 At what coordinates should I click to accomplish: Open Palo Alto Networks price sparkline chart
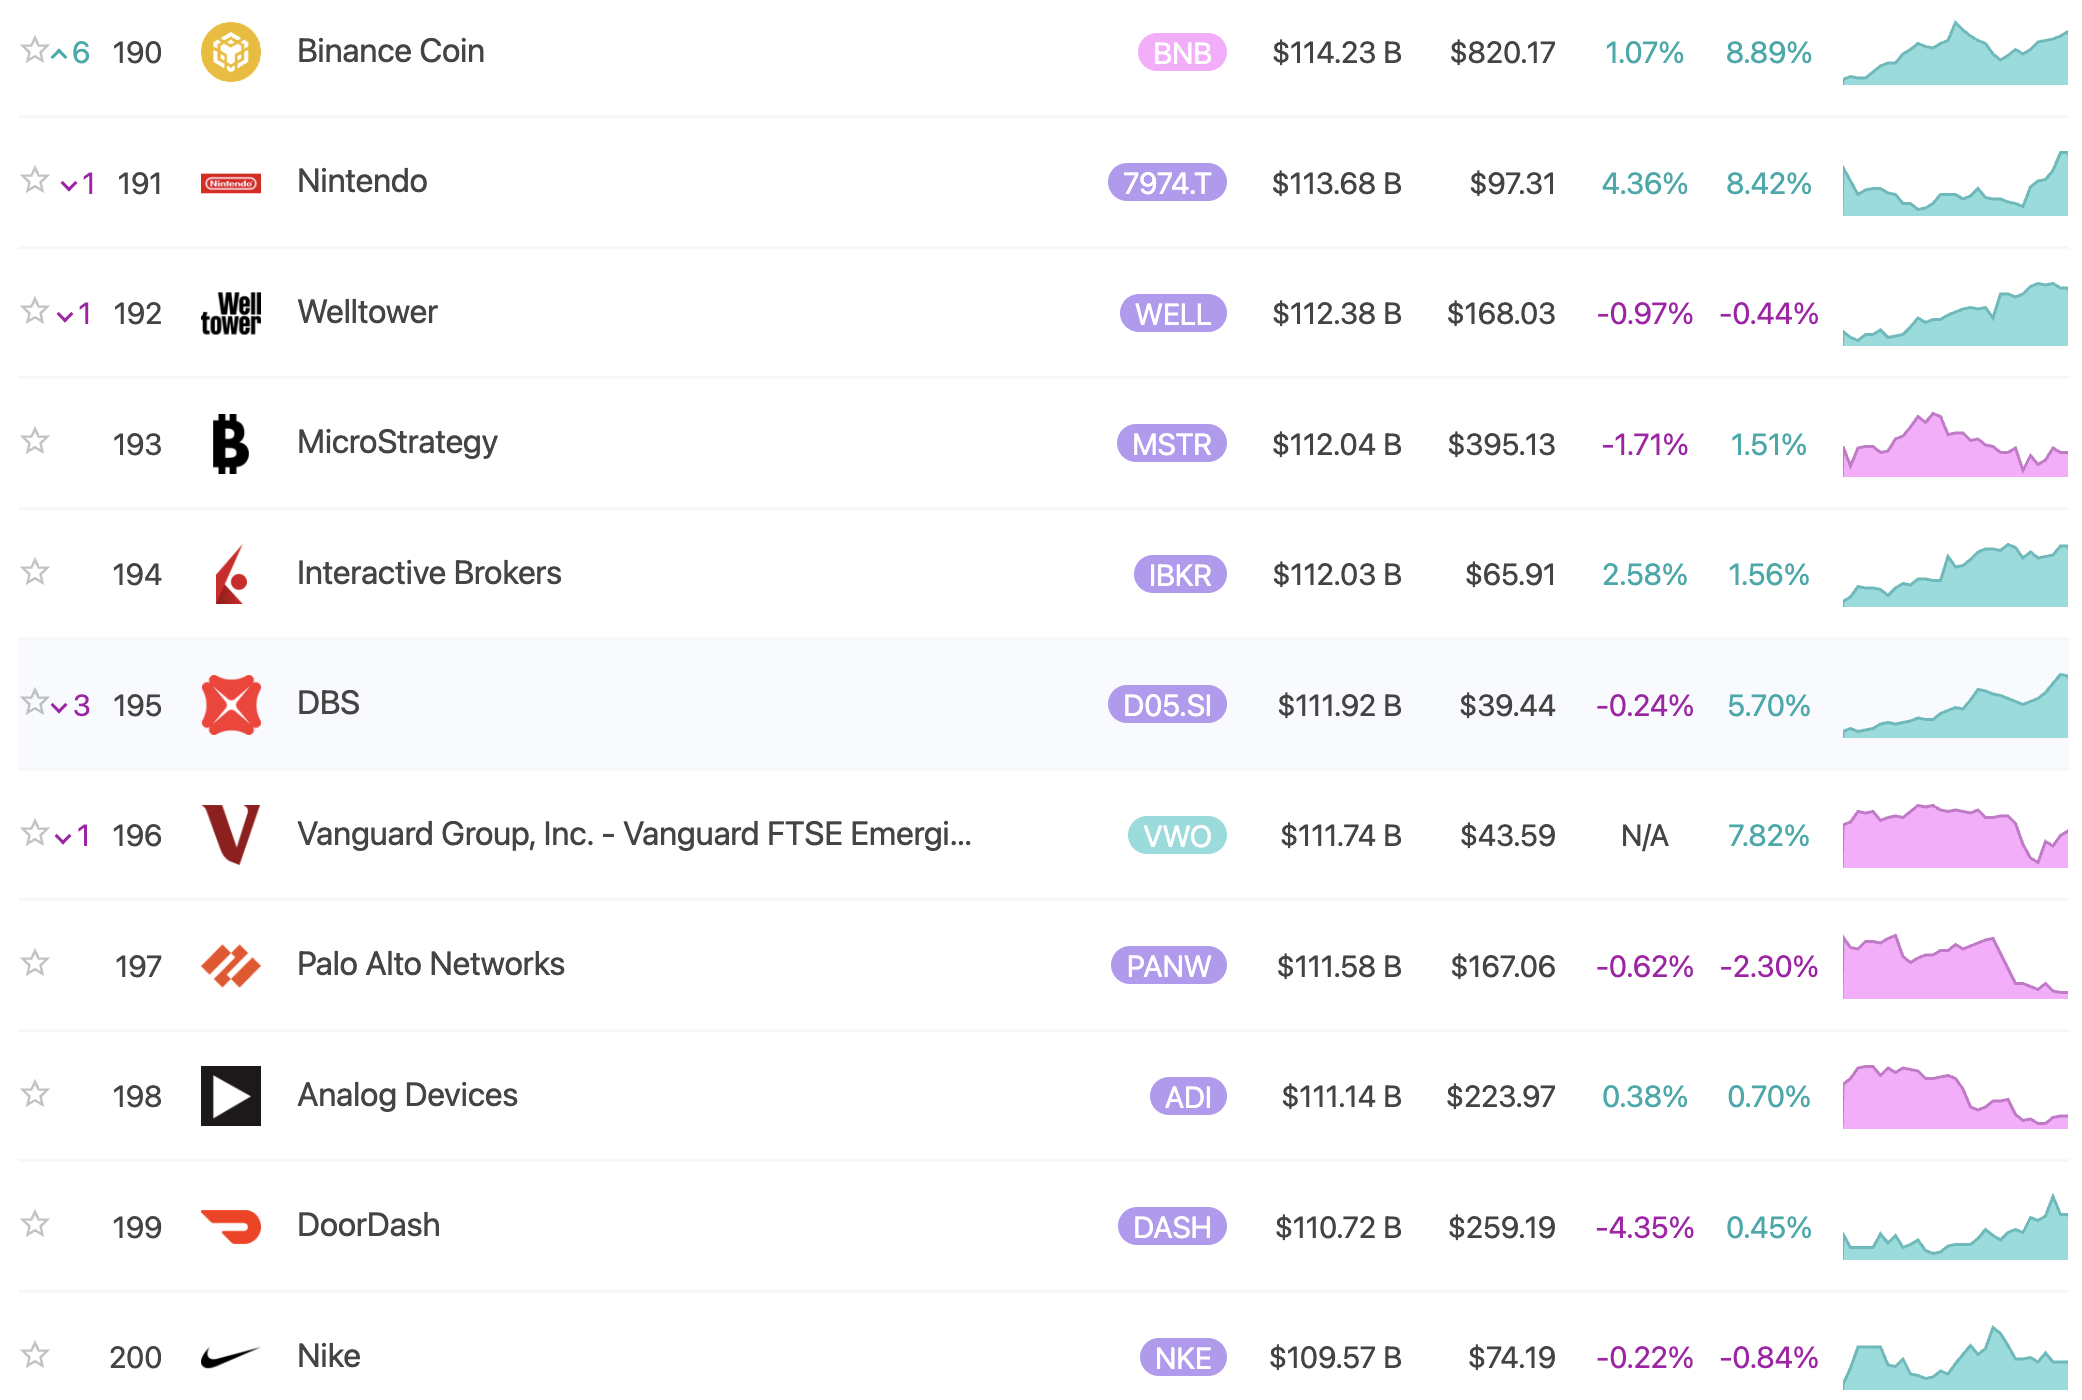click(1954, 966)
